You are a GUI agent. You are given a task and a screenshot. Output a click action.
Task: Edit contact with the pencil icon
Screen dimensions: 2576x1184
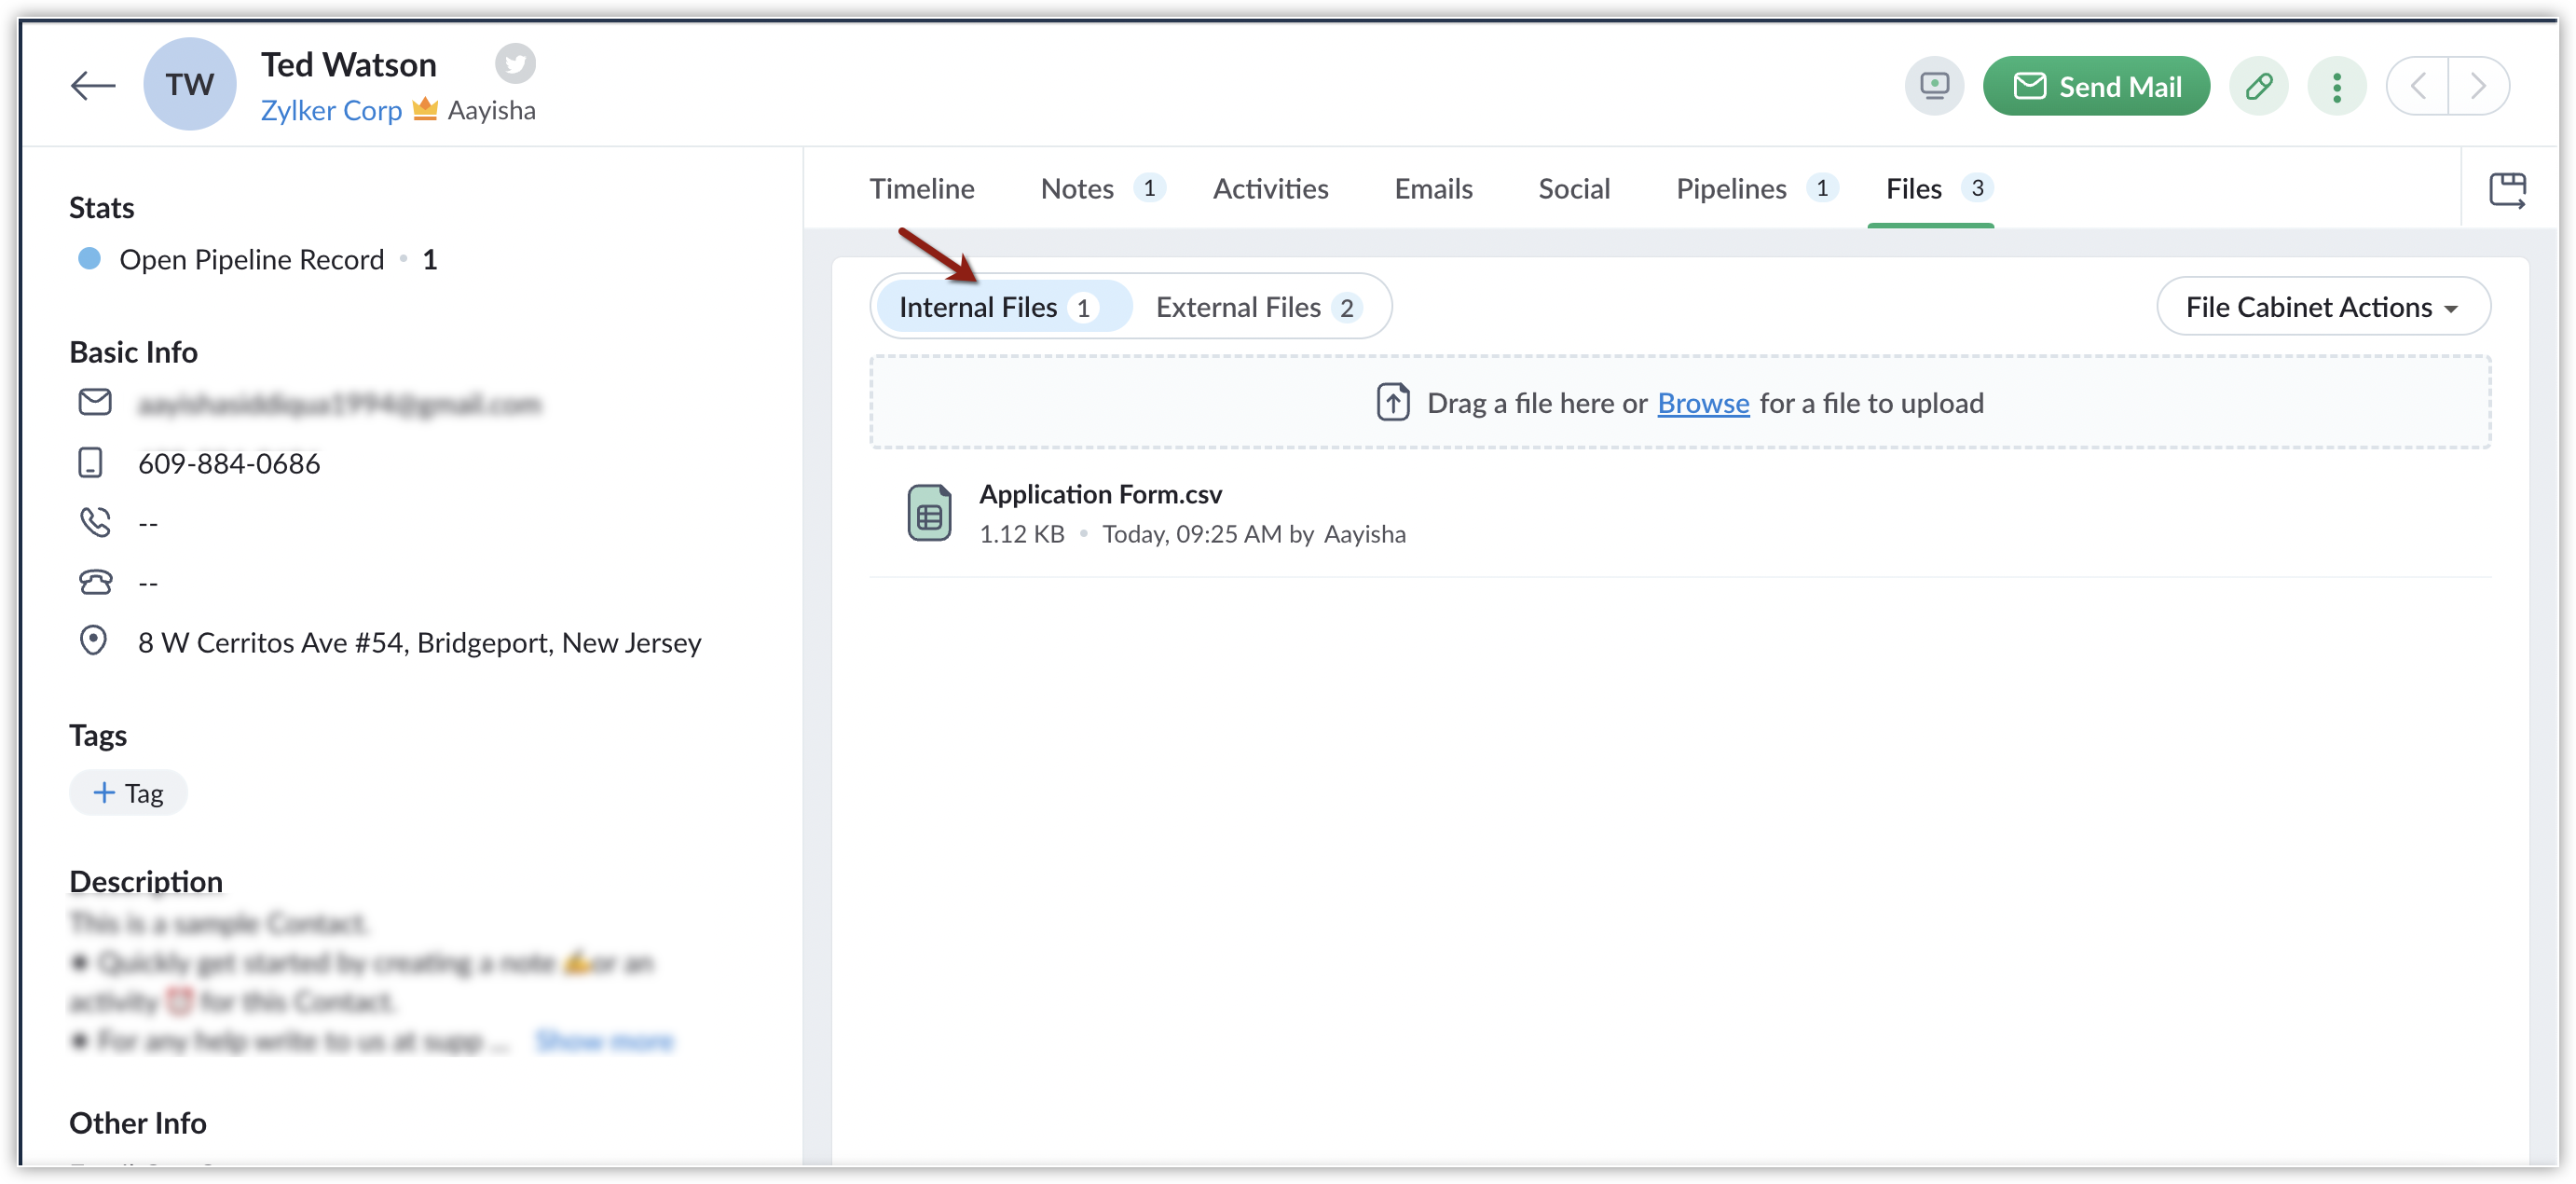click(x=2258, y=86)
